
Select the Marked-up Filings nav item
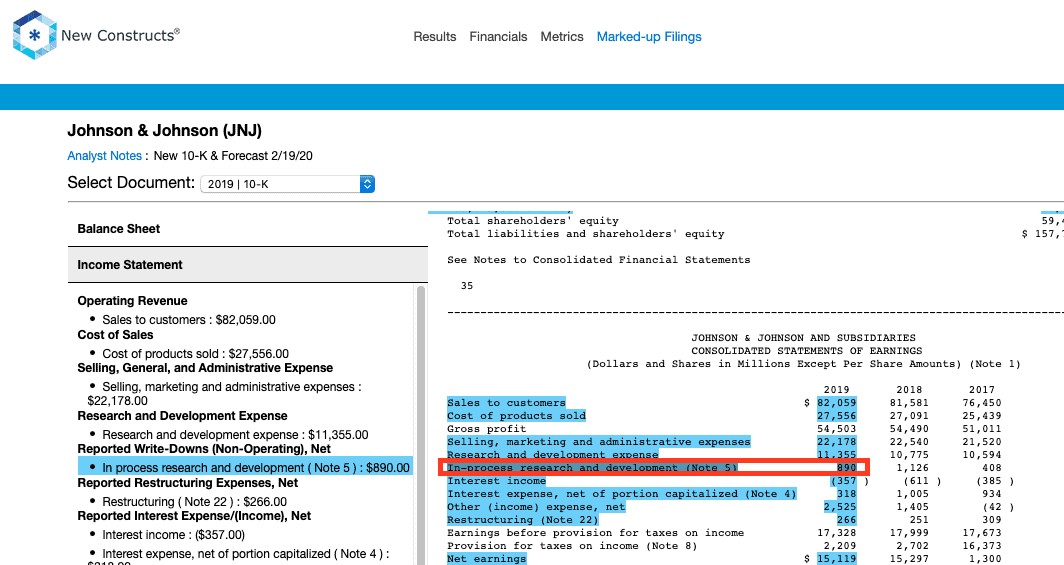(649, 37)
